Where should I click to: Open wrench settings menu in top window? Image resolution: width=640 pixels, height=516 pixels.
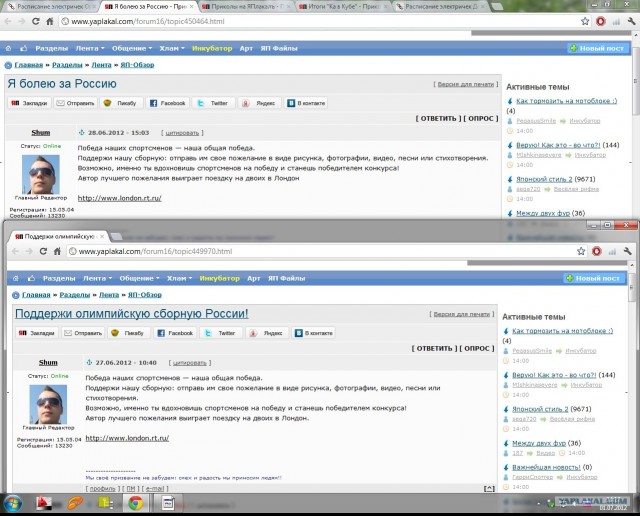coord(631,21)
